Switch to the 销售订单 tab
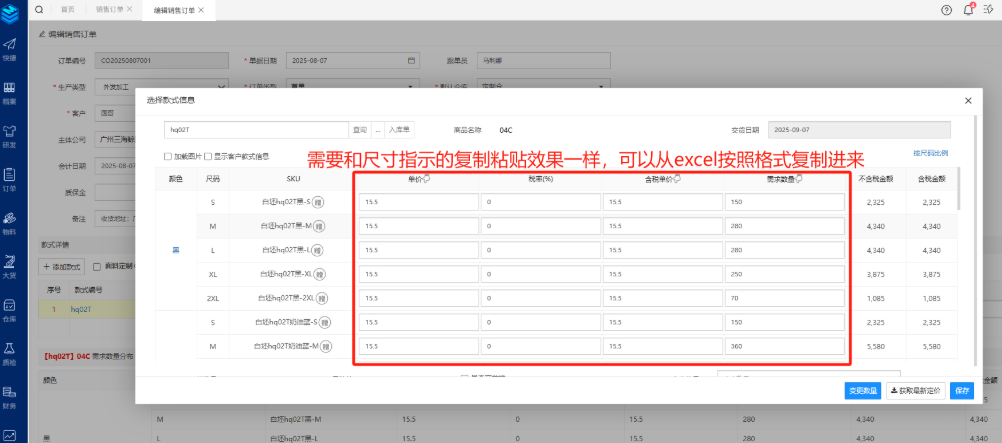The image size is (1002, 443). (110, 9)
